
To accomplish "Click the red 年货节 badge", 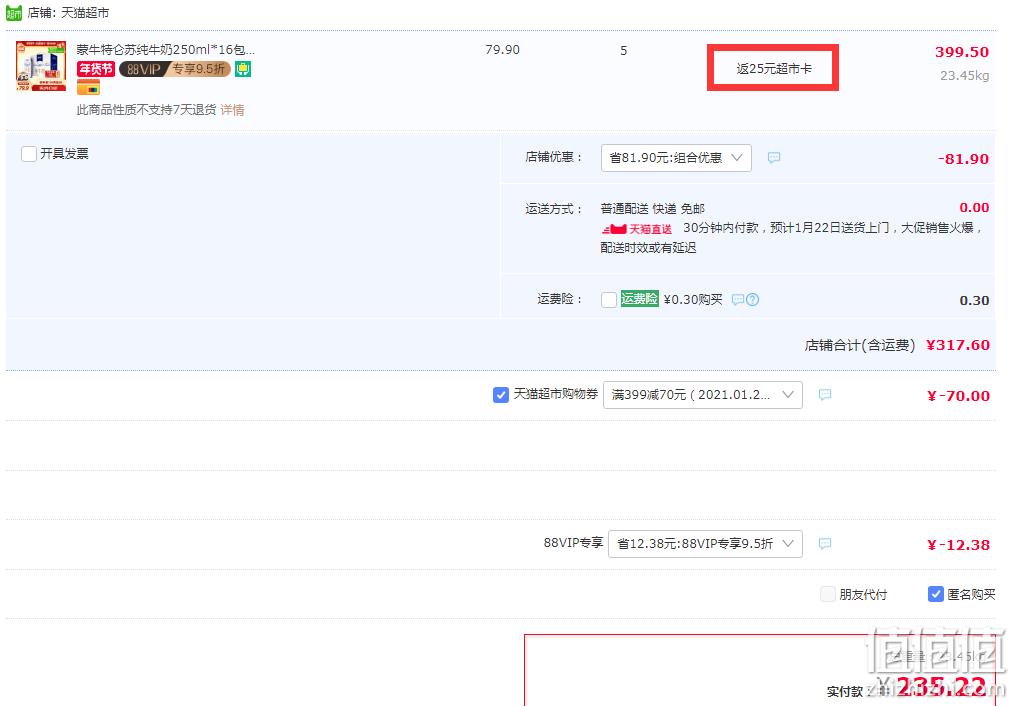I will (x=96, y=69).
